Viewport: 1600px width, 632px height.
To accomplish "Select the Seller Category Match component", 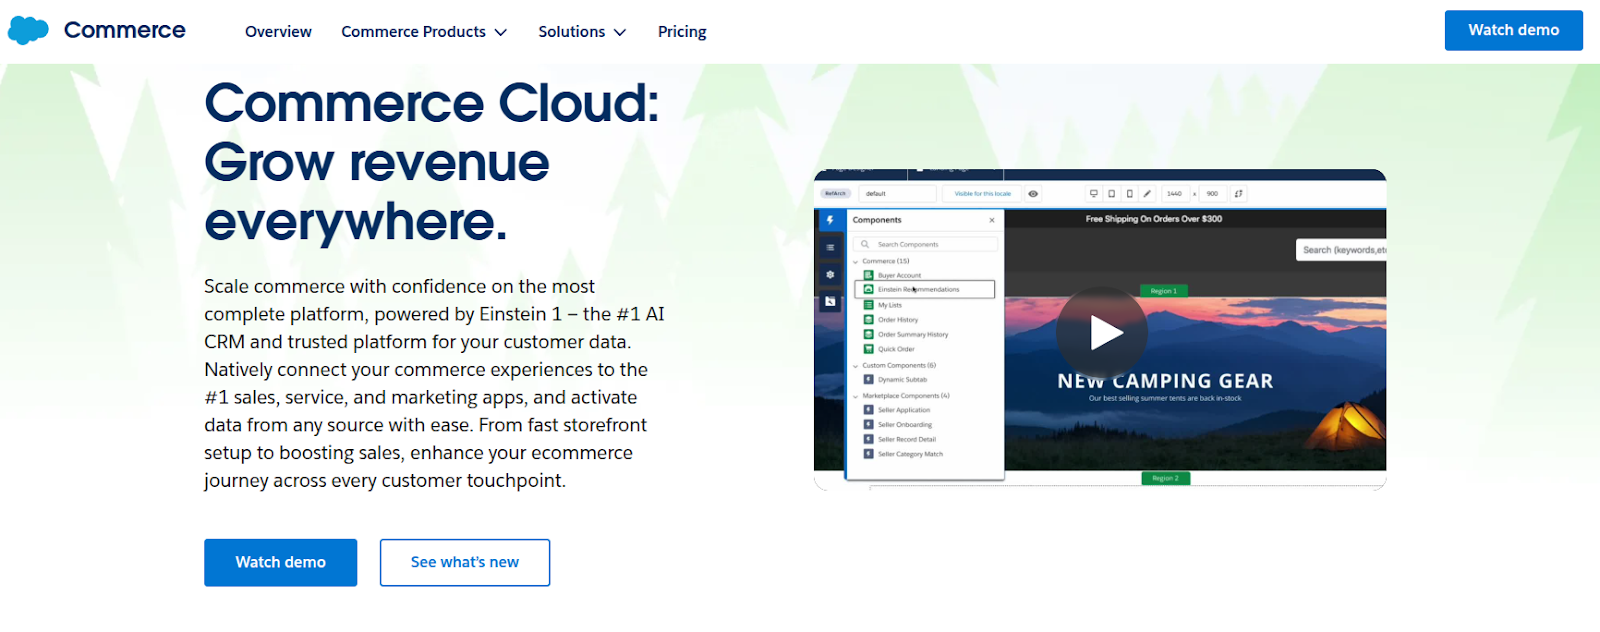I will (904, 454).
